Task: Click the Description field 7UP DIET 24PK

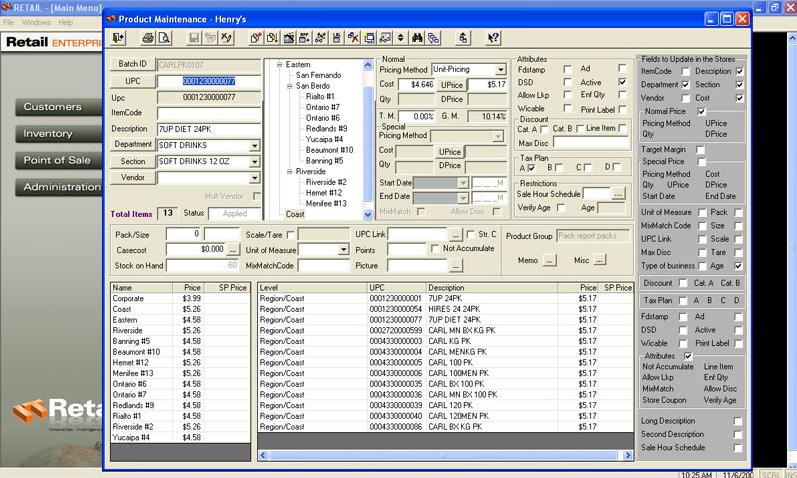Action: click(209, 129)
